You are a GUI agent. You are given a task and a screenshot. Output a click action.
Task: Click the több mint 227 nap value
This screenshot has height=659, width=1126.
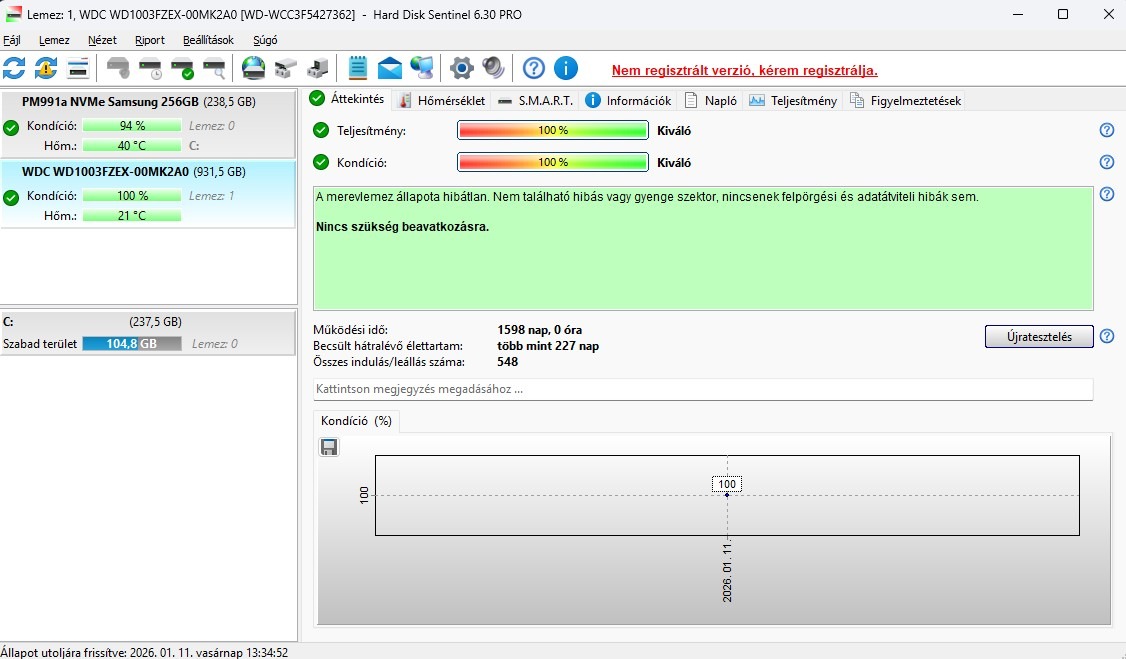(x=548, y=346)
